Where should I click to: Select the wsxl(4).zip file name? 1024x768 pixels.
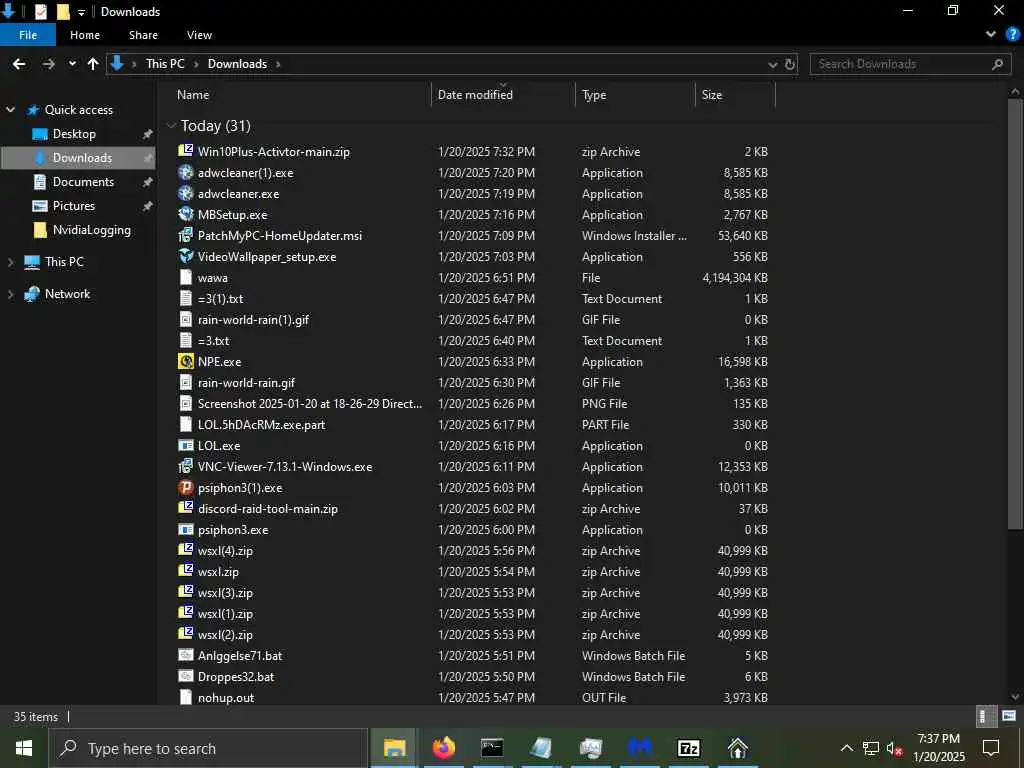tap(225, 551)
